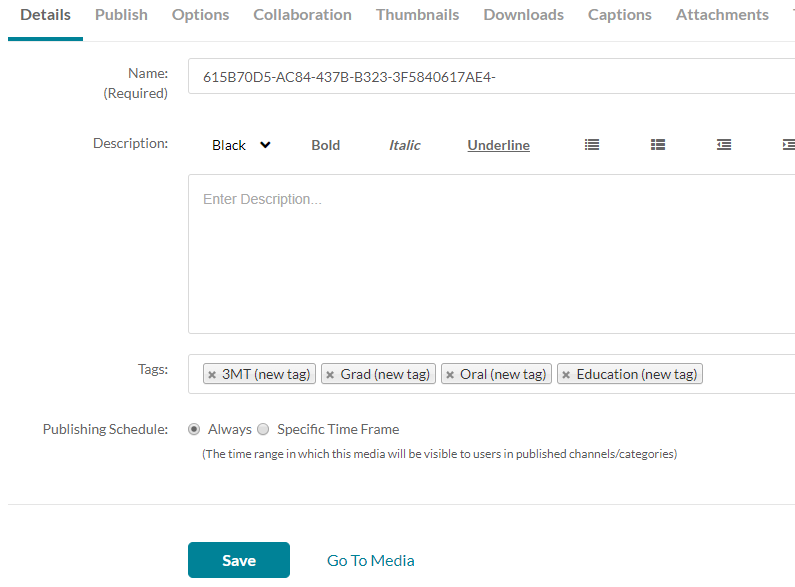Screen dimensions: 795x587
Task: Remove the Oral tag
Action: coord(450,375)
